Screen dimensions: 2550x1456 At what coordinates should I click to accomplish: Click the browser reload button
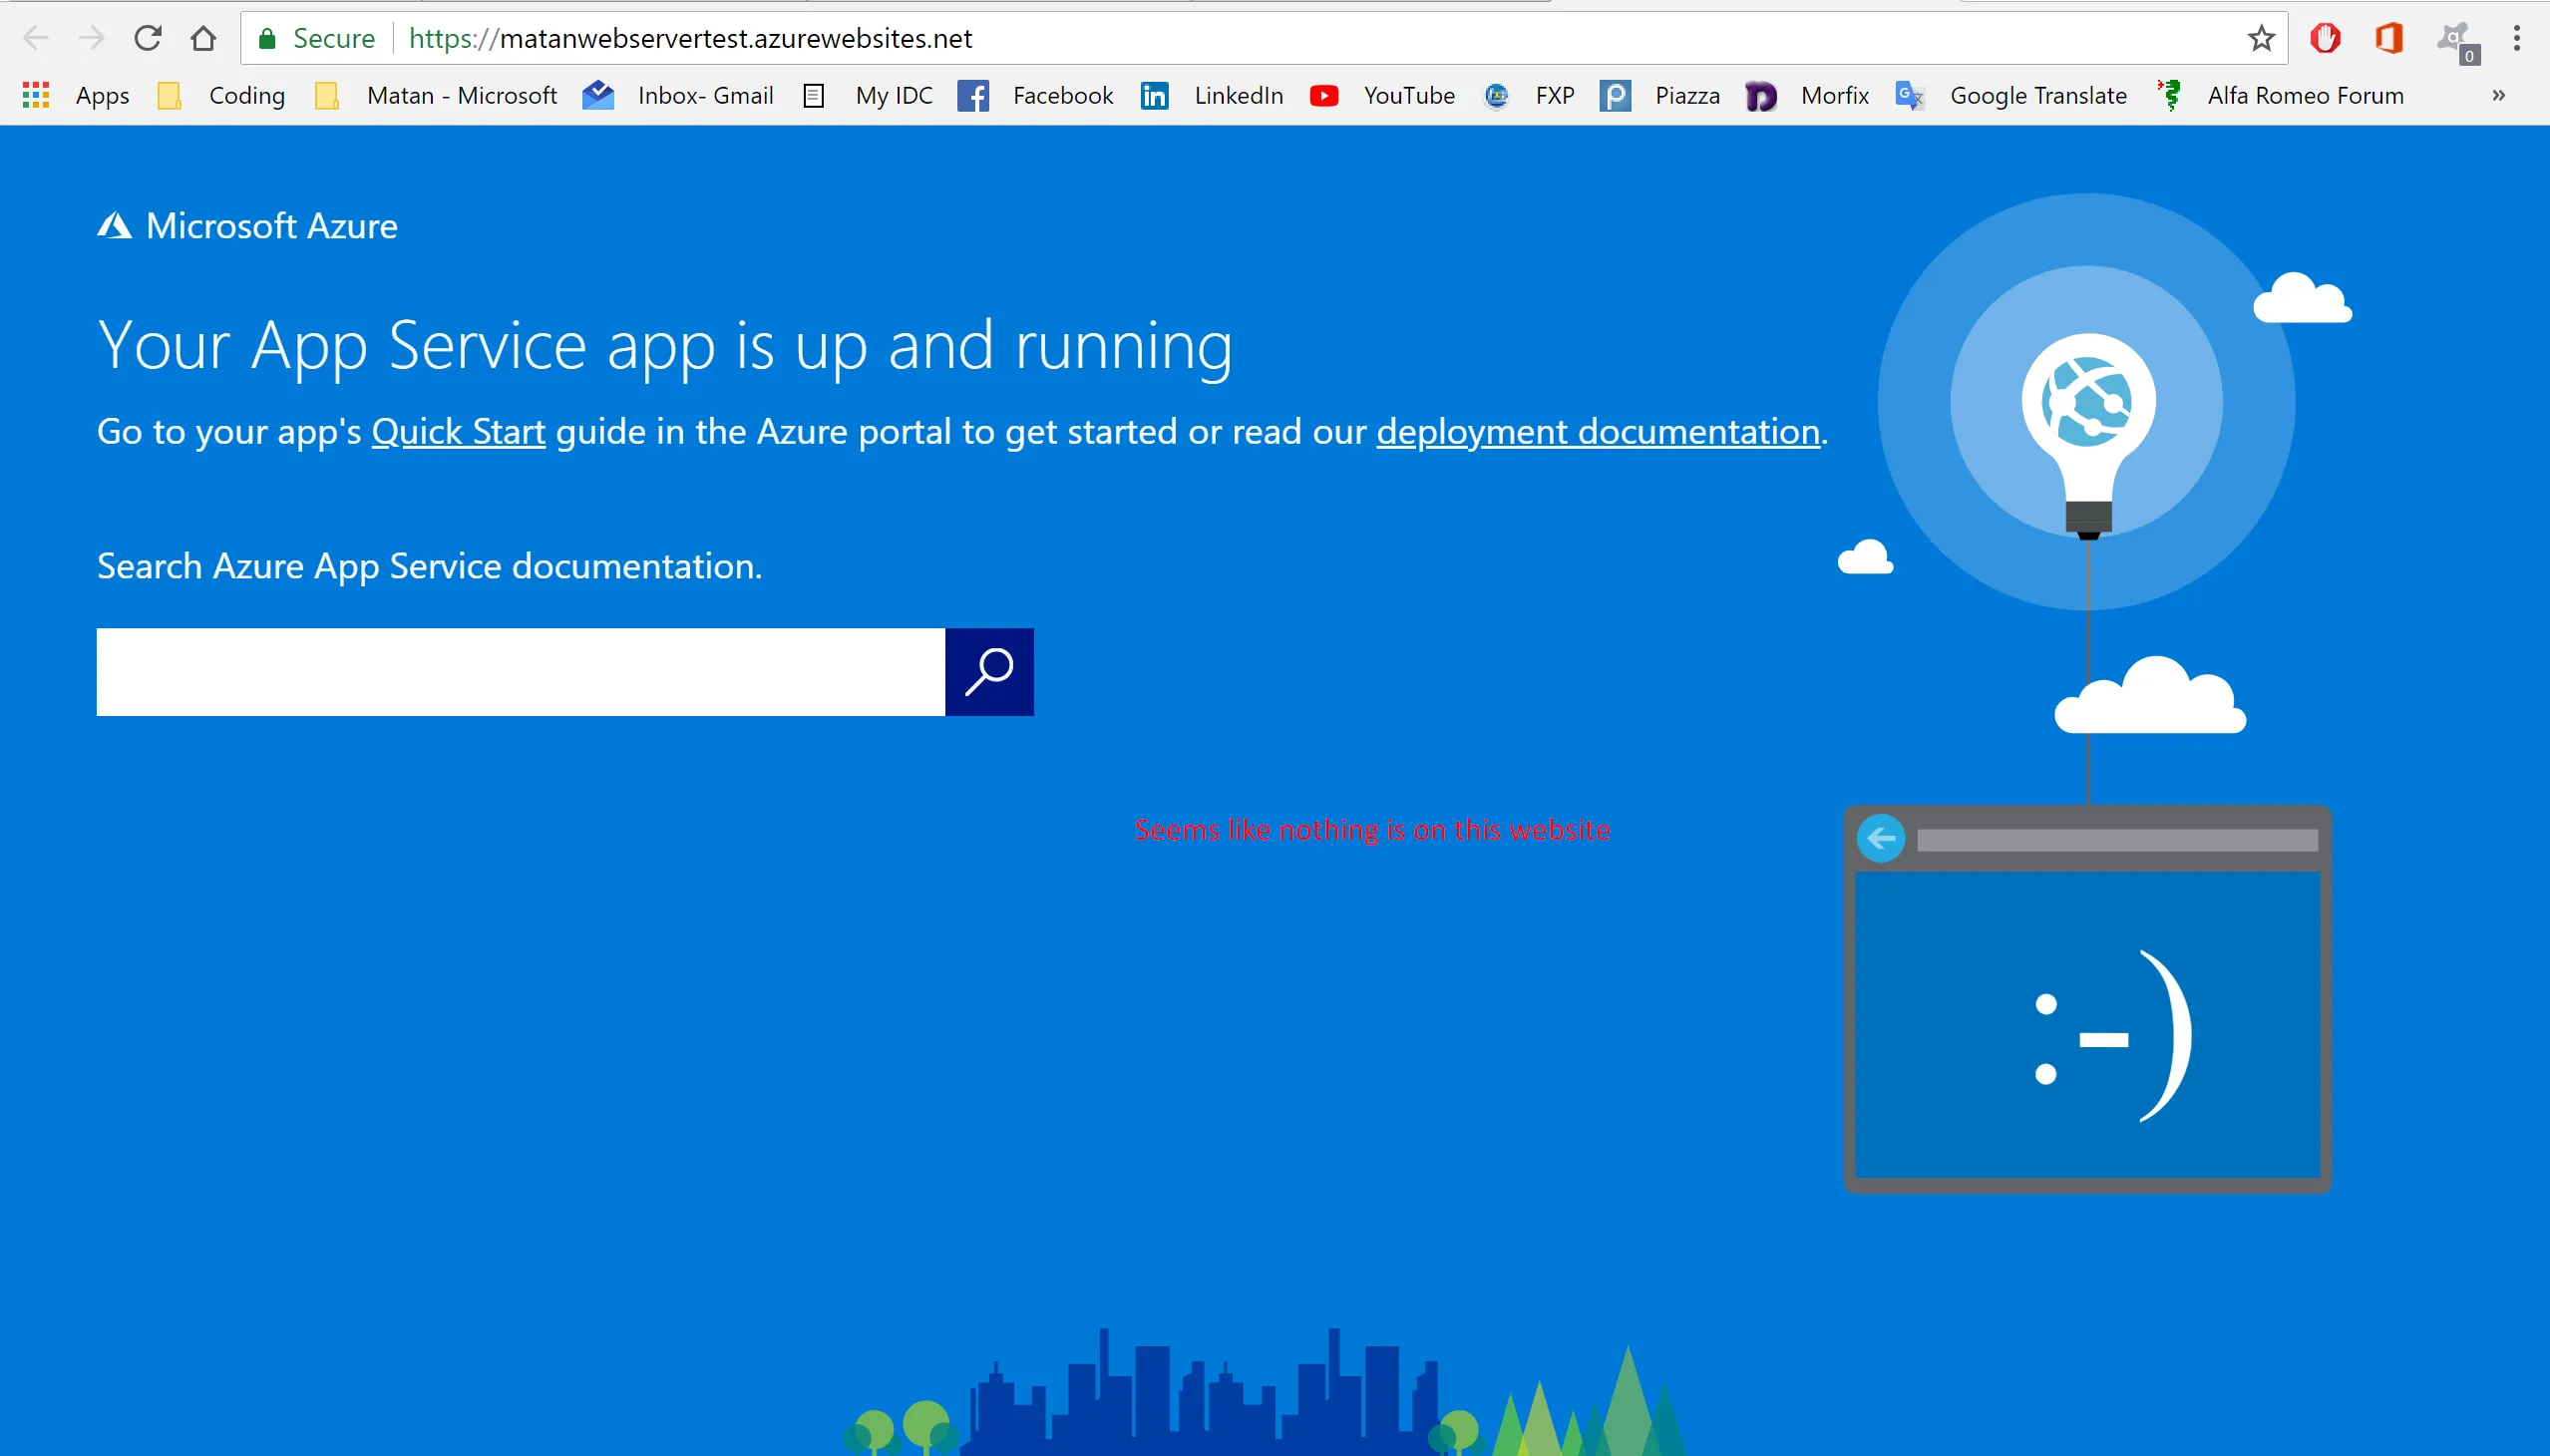(148, 38)
